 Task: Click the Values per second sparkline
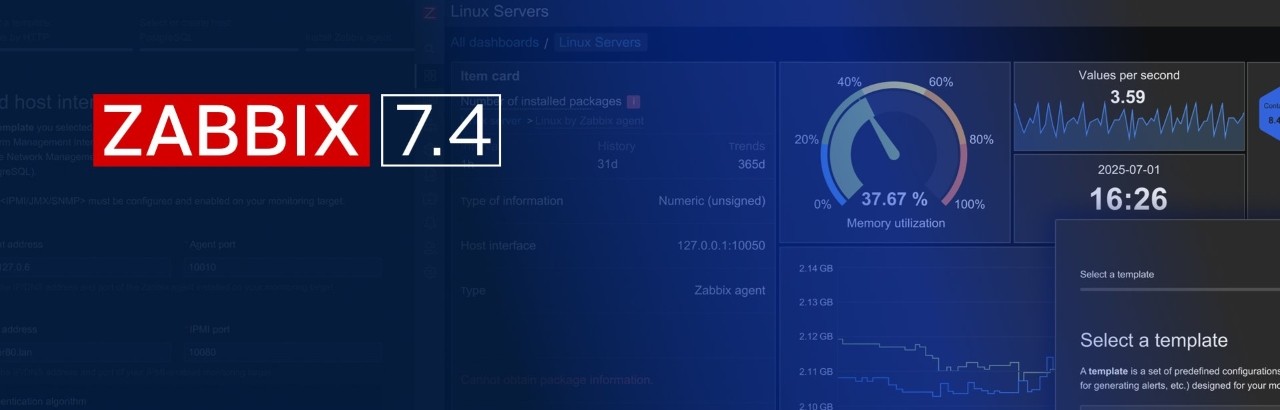(x=1128, y=123)
